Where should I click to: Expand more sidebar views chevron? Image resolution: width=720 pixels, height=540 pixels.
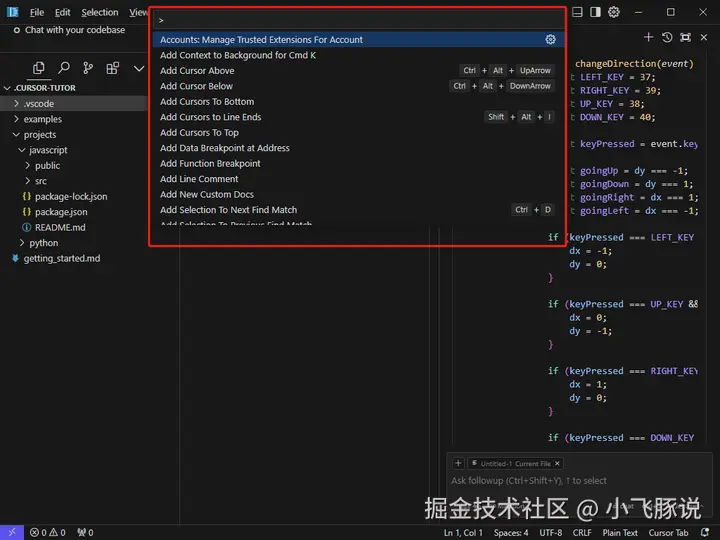click(x=139, y=69)
